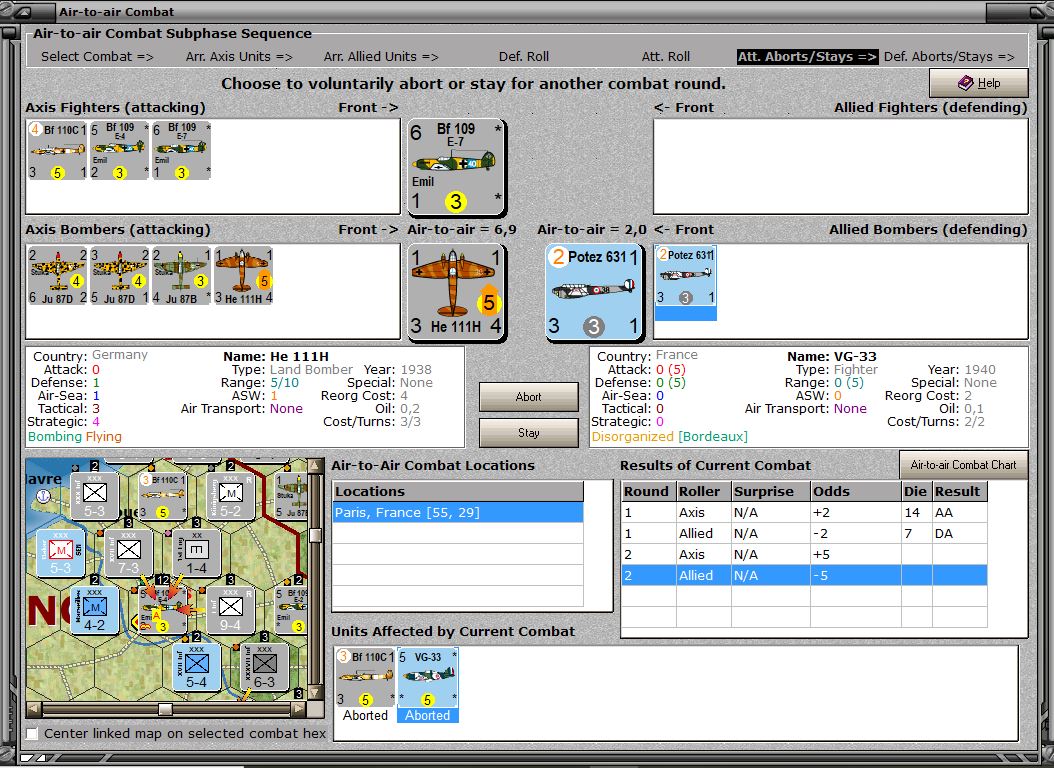Screen dimensions: 1054x768
Task: Select the Bf 109 E-4 counter in Axis Fighters
Action: coord(119,151)
